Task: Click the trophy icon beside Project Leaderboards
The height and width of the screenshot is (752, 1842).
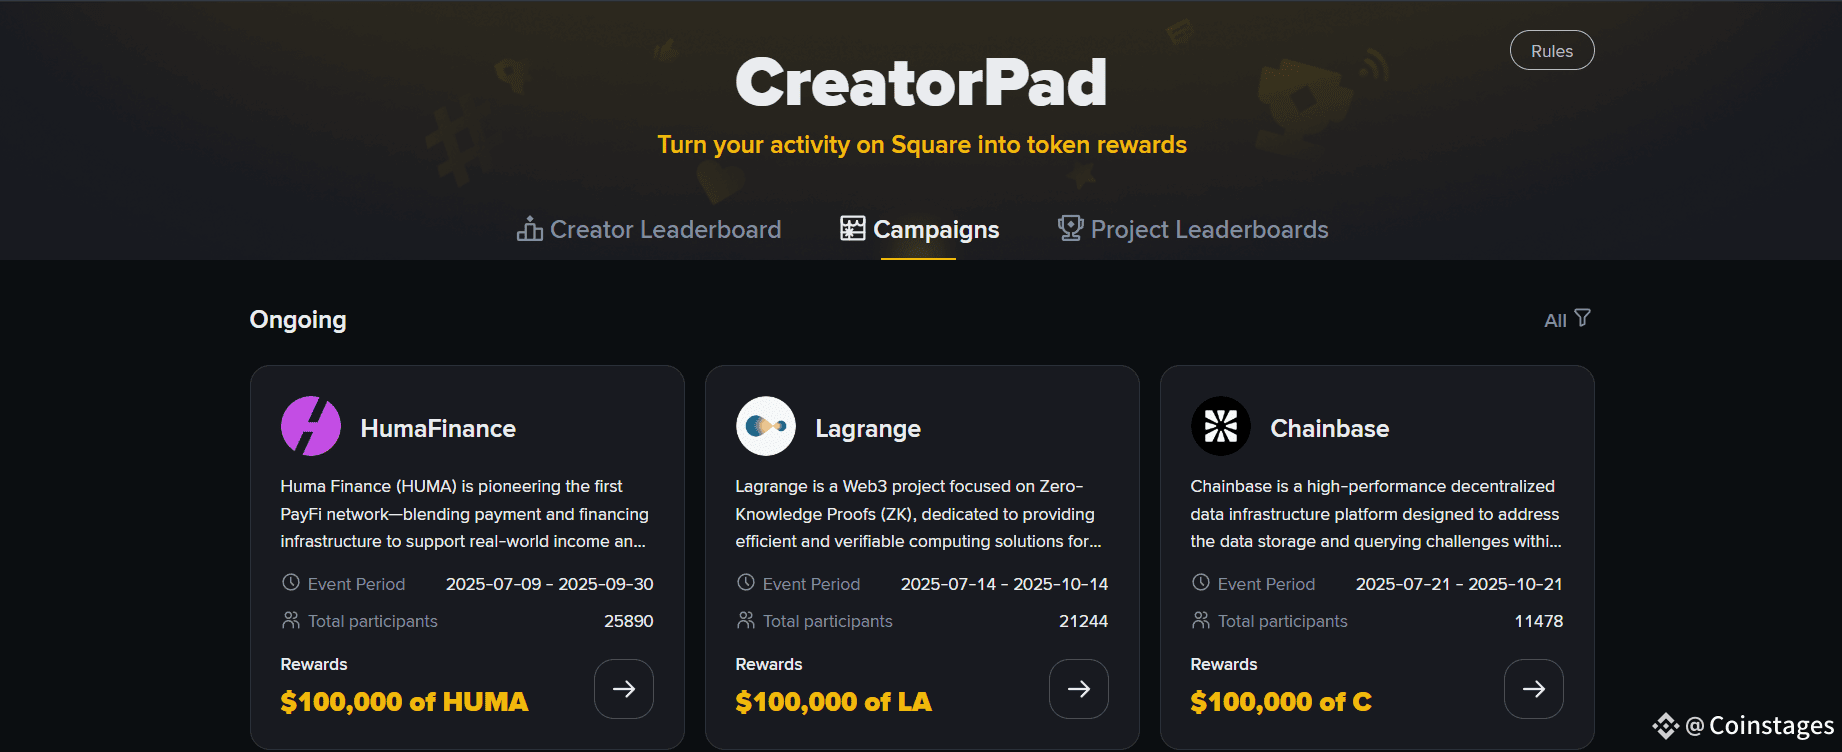Action: [1071, 228]
